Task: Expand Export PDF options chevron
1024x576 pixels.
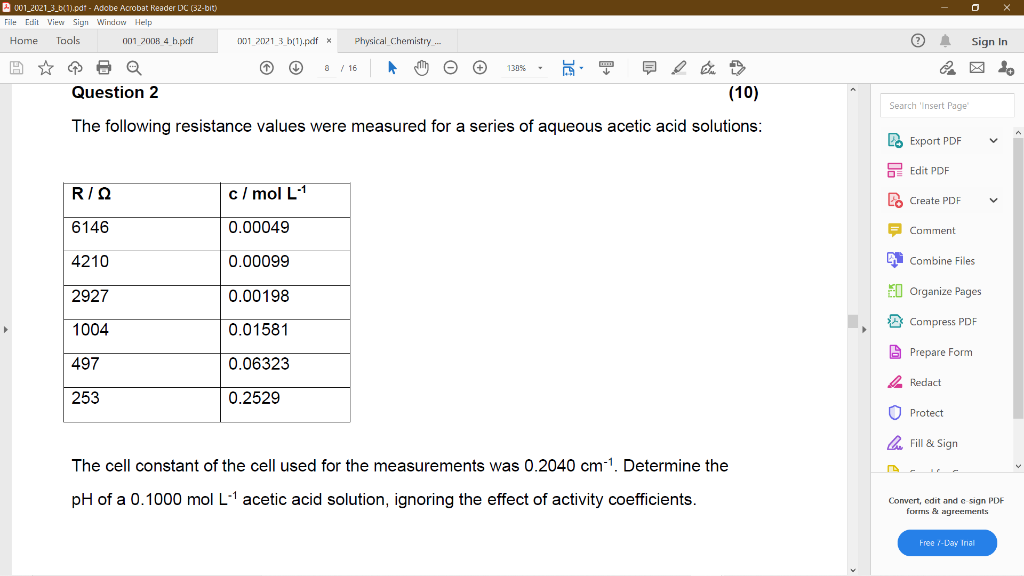Action: pos(993,140)
